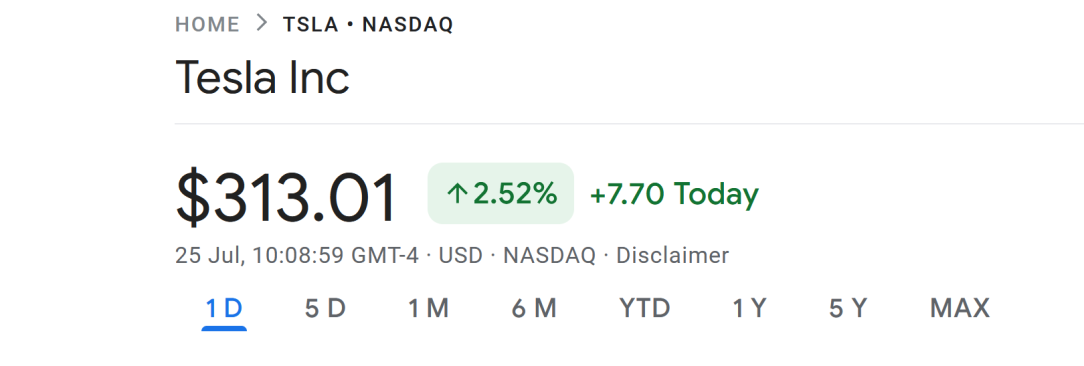Click the TSLA • NASDAQ breadcrumb
The height and width of the screenshot is (366, 1084).
[368, 25]
